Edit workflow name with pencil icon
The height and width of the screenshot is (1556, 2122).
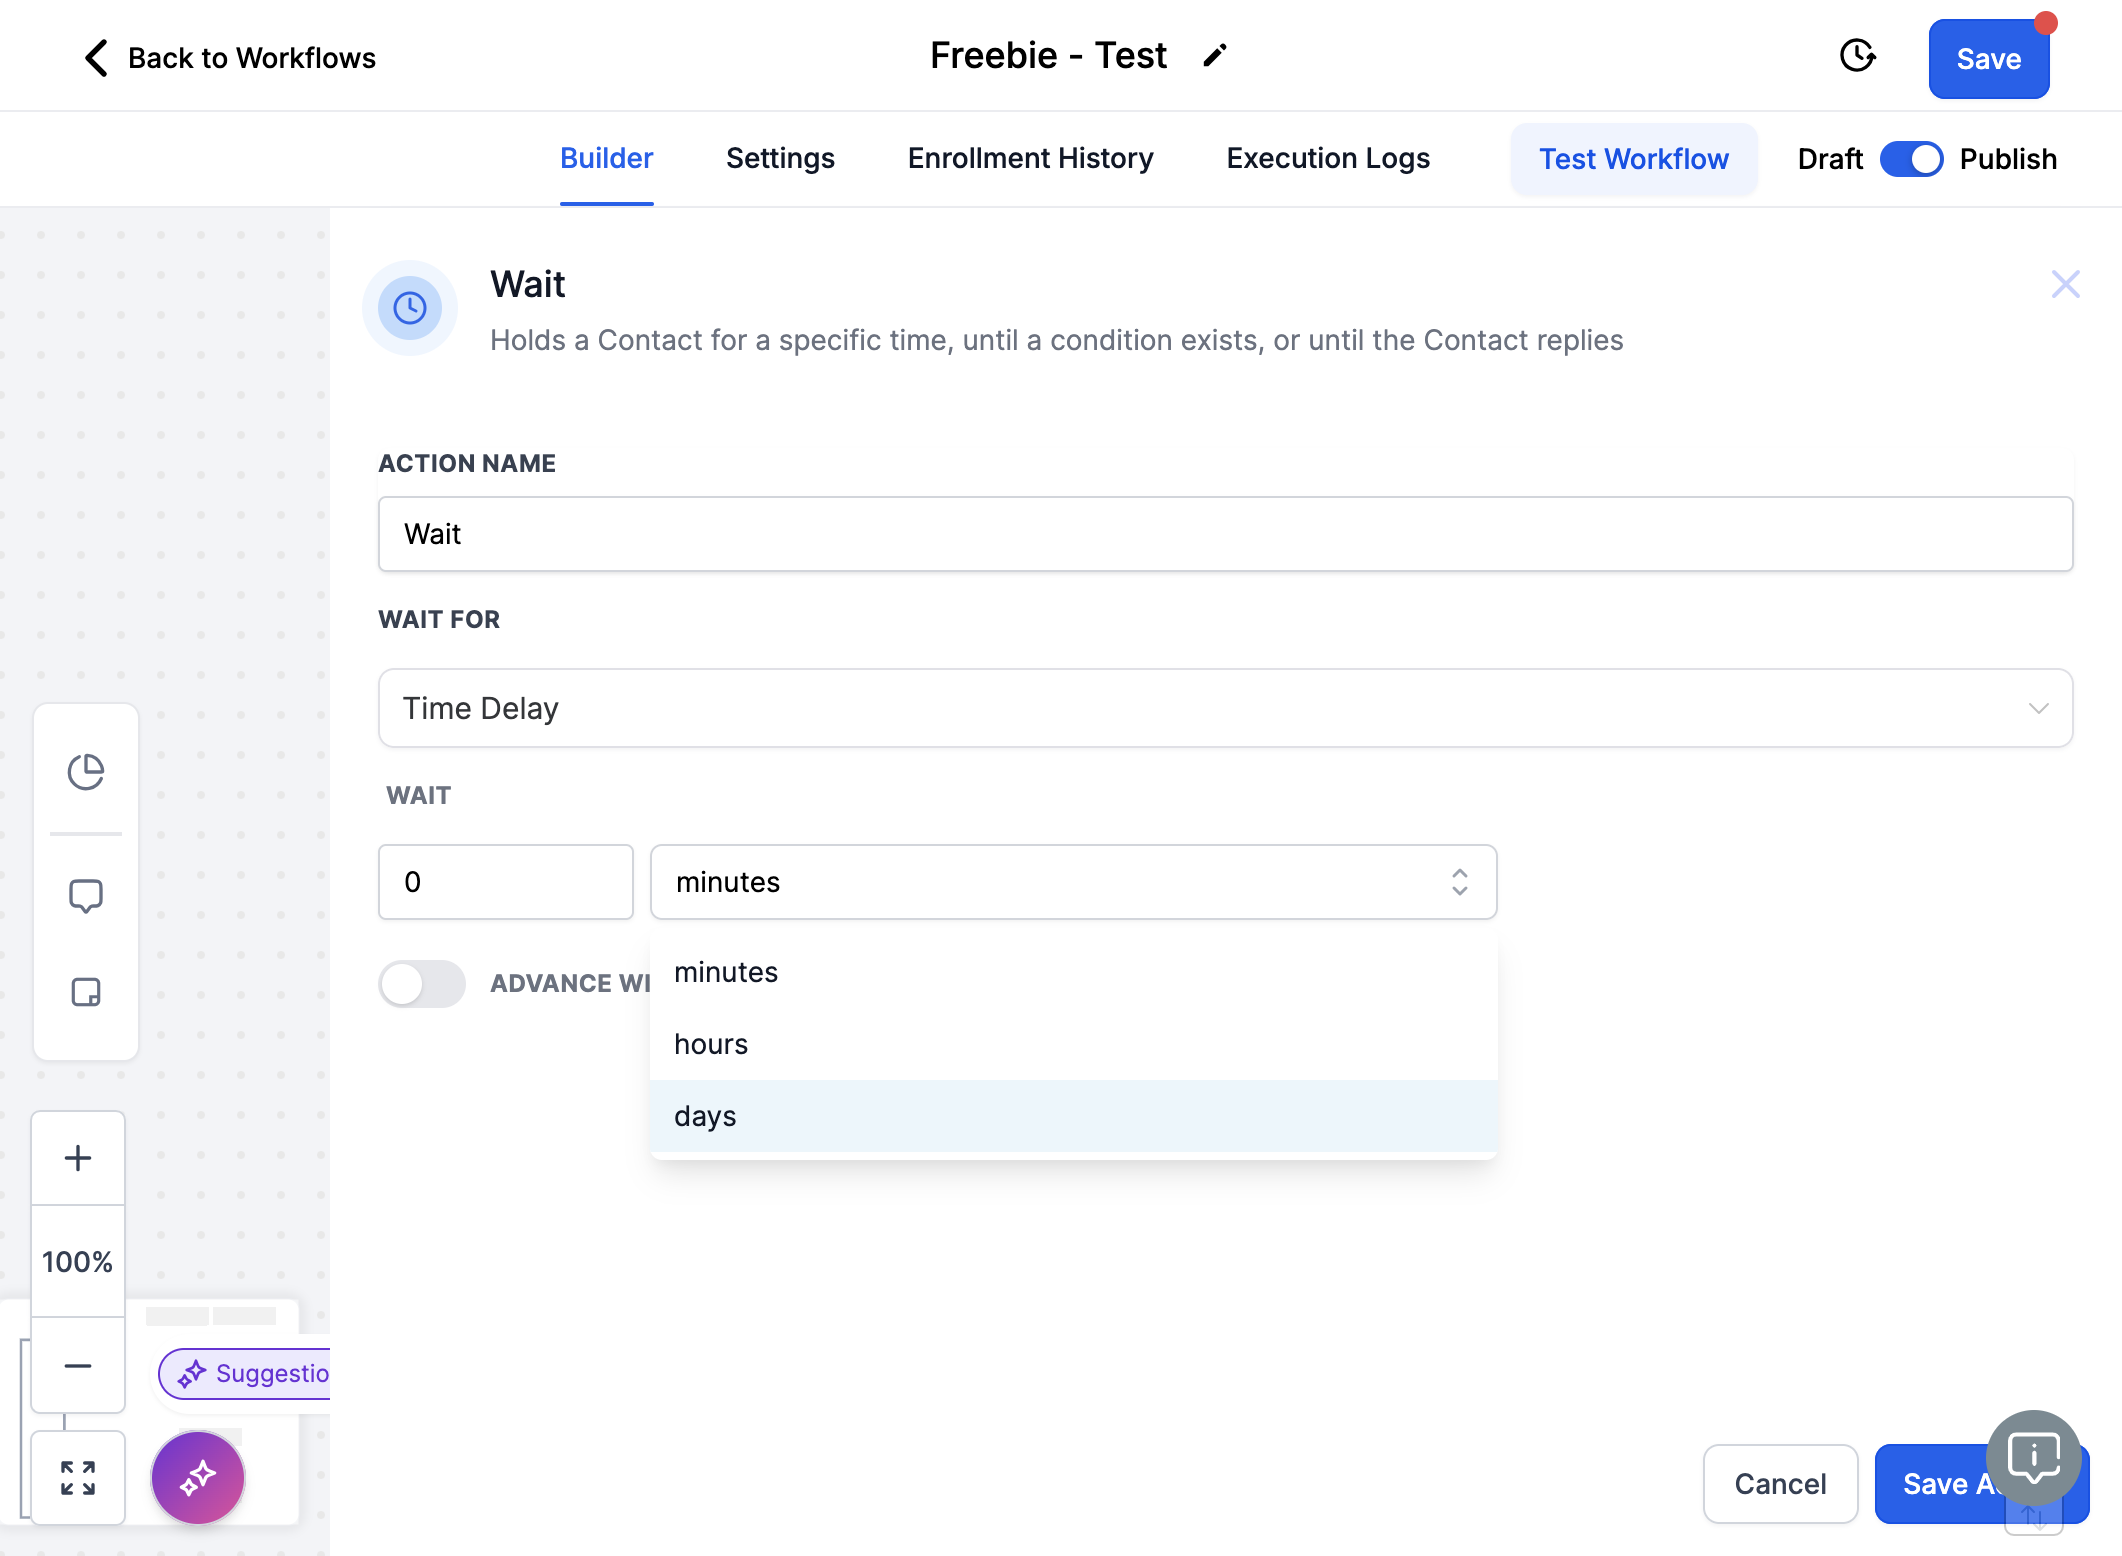pos(1215,56)
